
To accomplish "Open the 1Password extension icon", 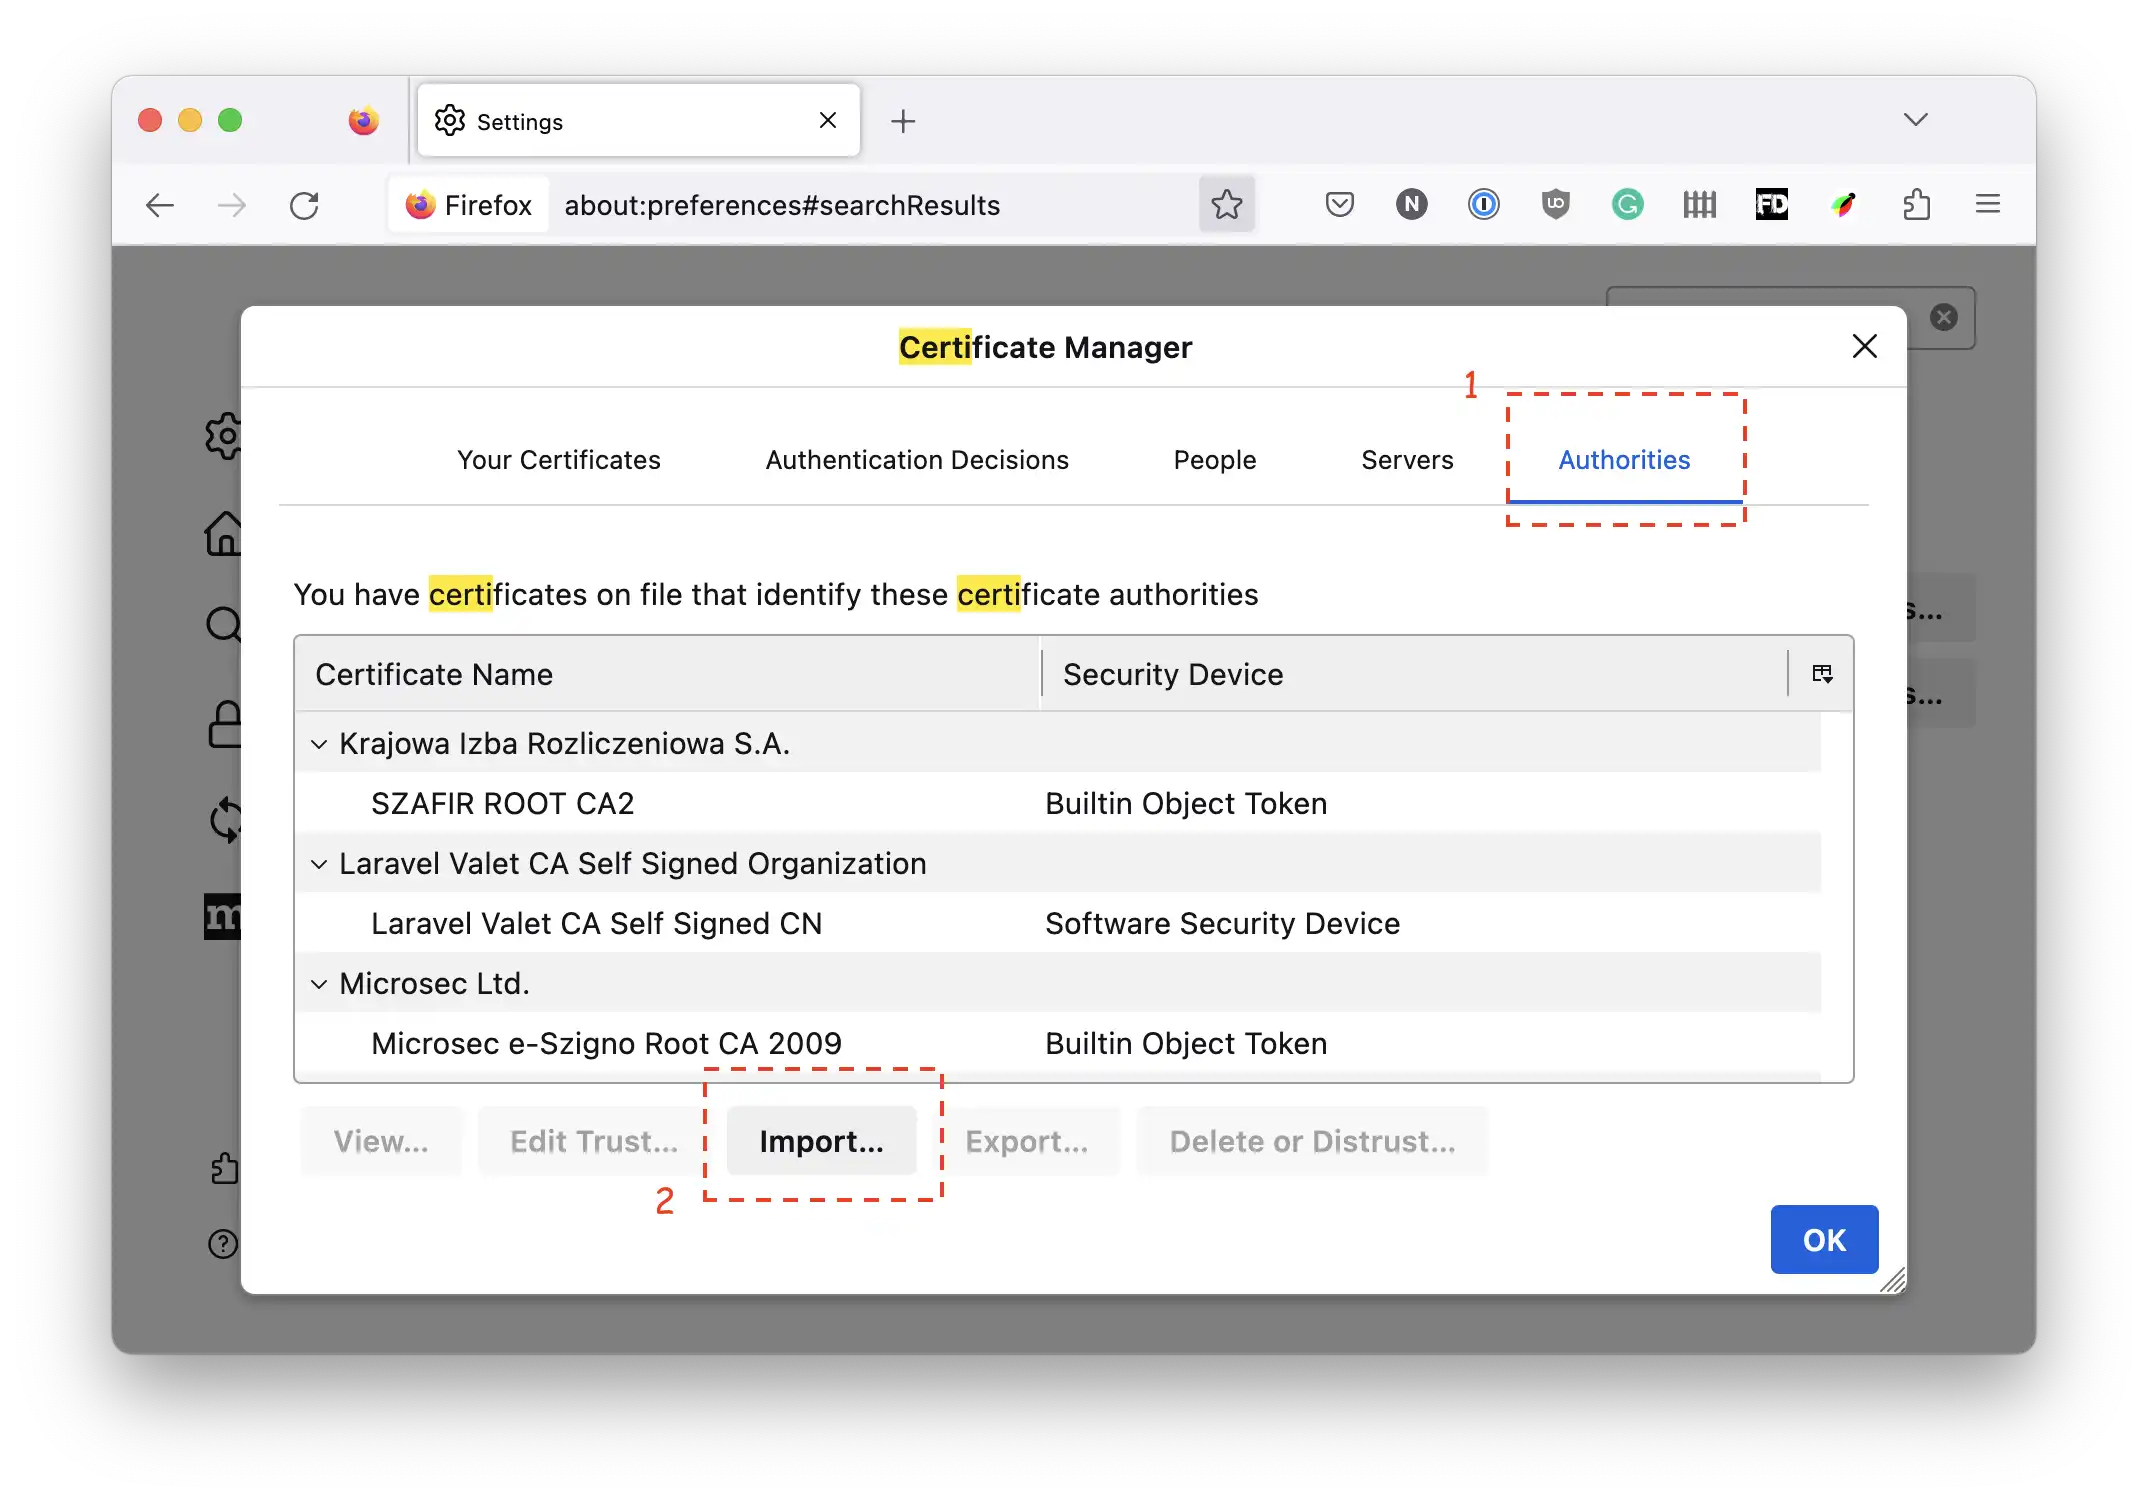I will (1484, 205).
